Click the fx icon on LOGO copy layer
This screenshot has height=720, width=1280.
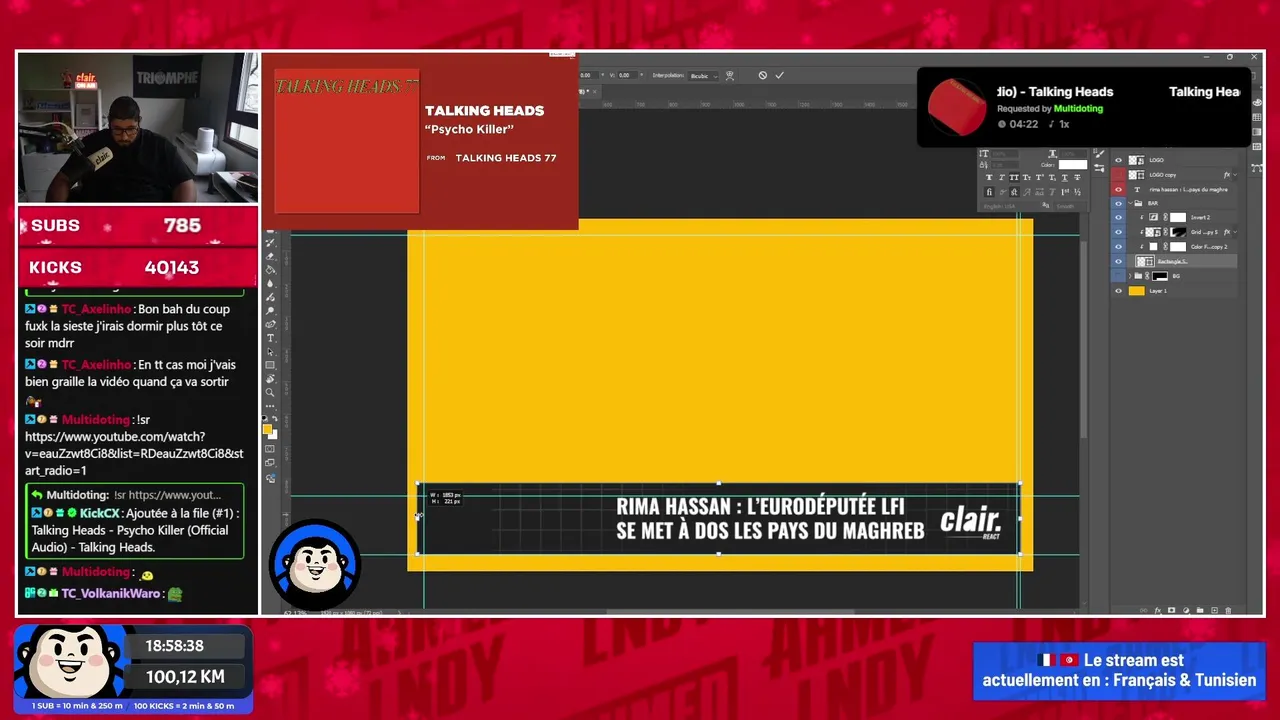1227,175
